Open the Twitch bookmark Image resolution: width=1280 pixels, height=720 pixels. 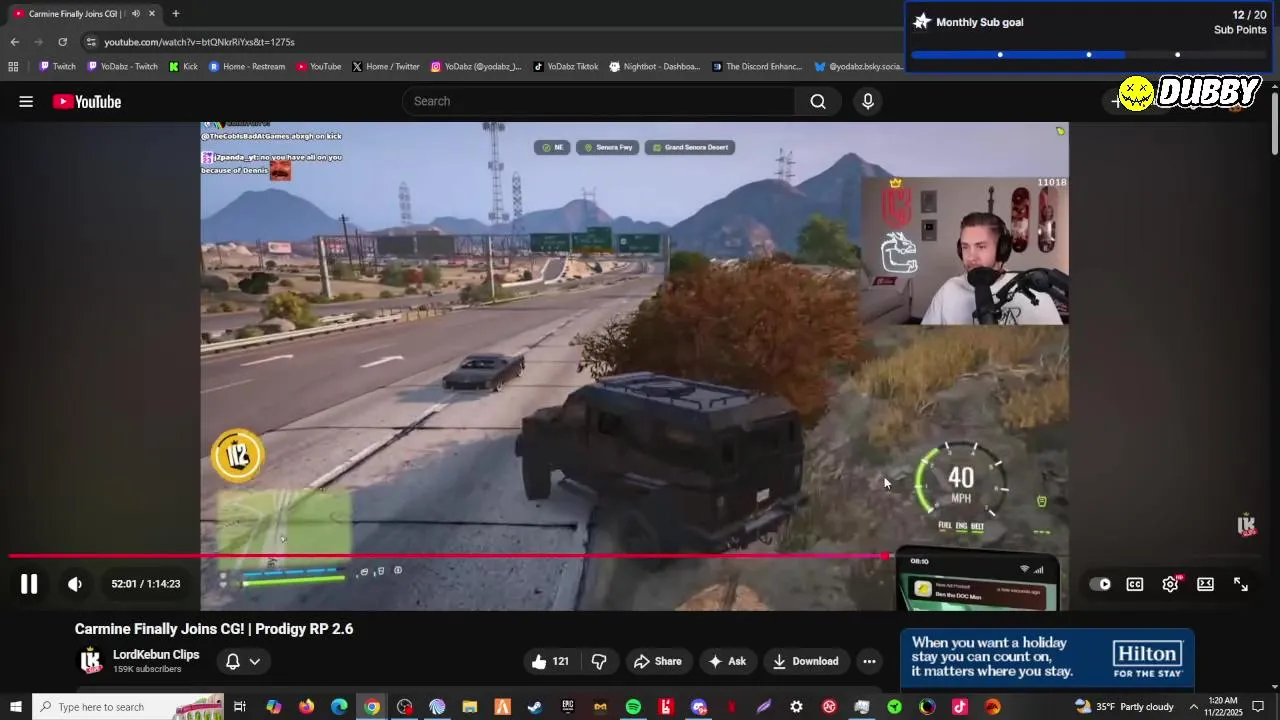pos(57,67)
